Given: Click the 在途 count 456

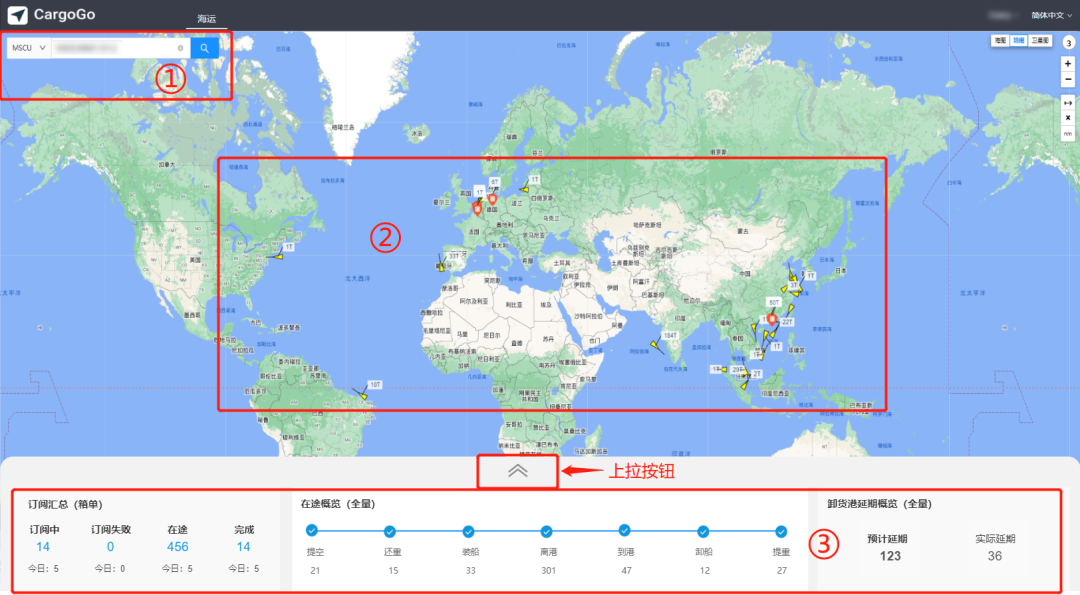Looking at the screenshot, I should coord(177,547).
